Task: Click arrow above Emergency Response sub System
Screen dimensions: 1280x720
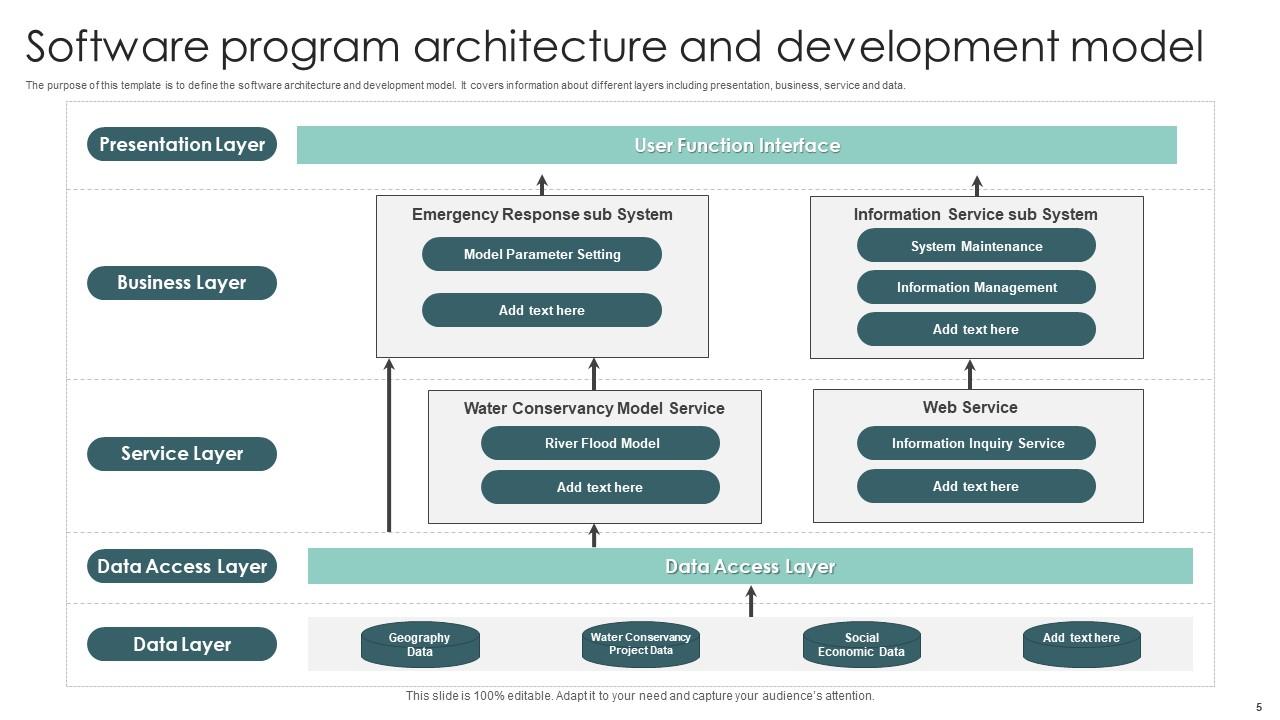Action: coord(542,185)
